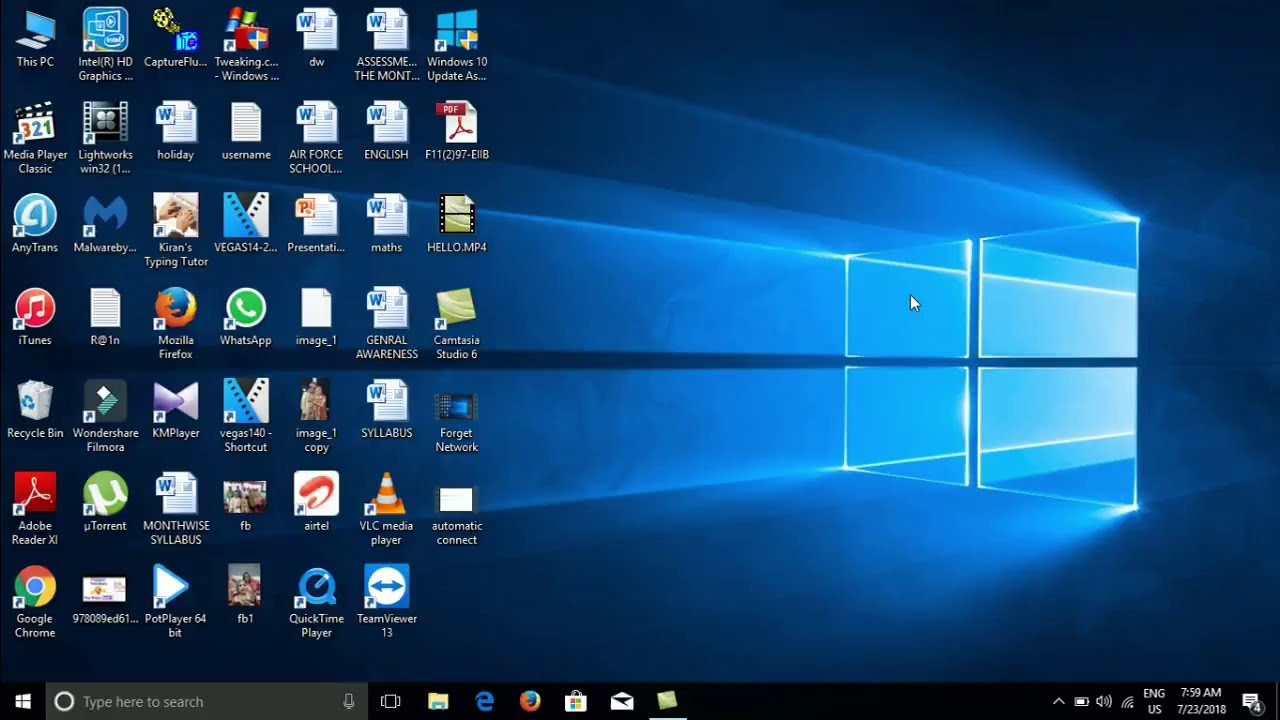Open volume control in system tray
Image resolution: width=1280 pixels, height=720 pixels.
(1104, 701)
